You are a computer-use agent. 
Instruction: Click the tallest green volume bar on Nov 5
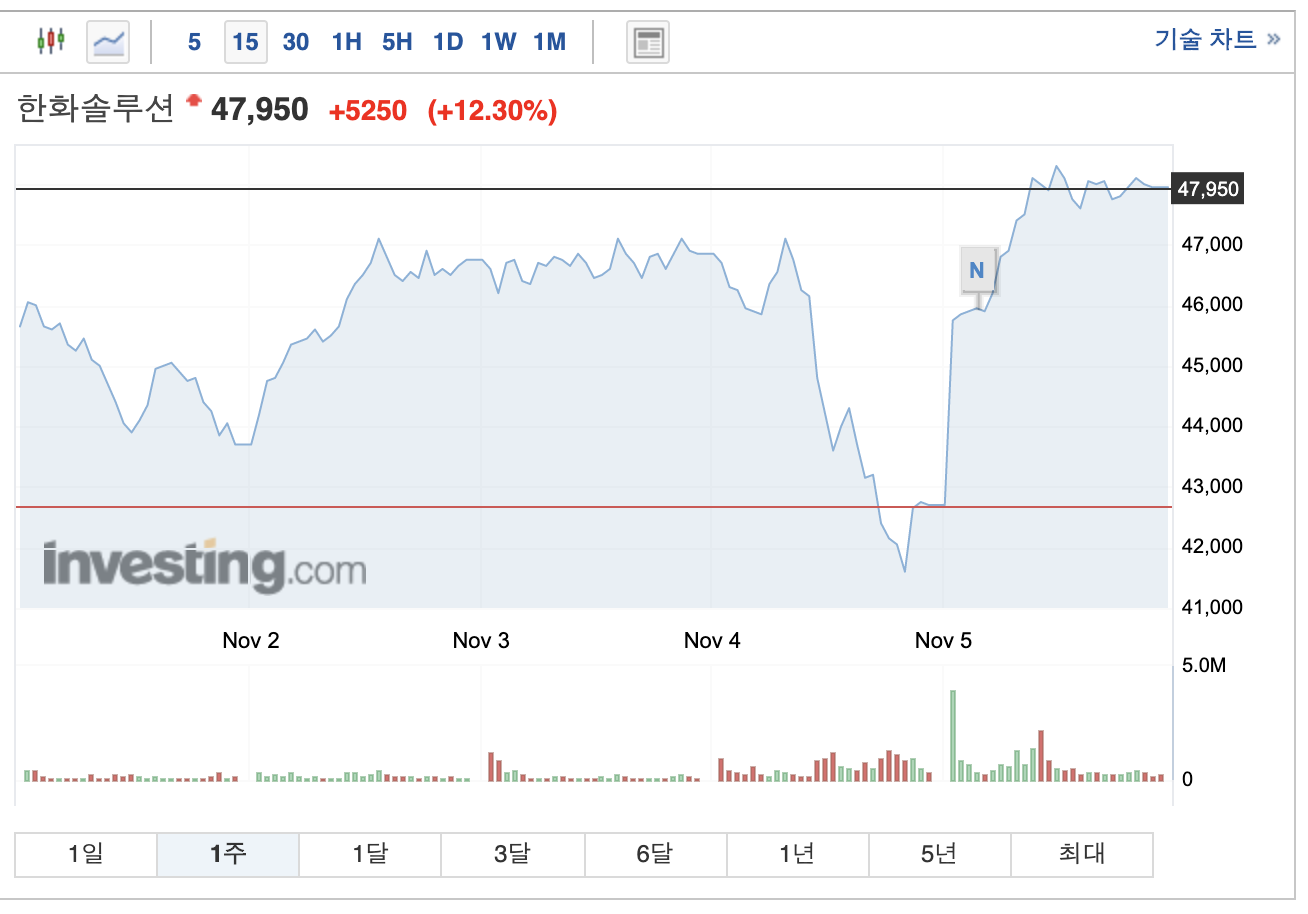(953, 736)
